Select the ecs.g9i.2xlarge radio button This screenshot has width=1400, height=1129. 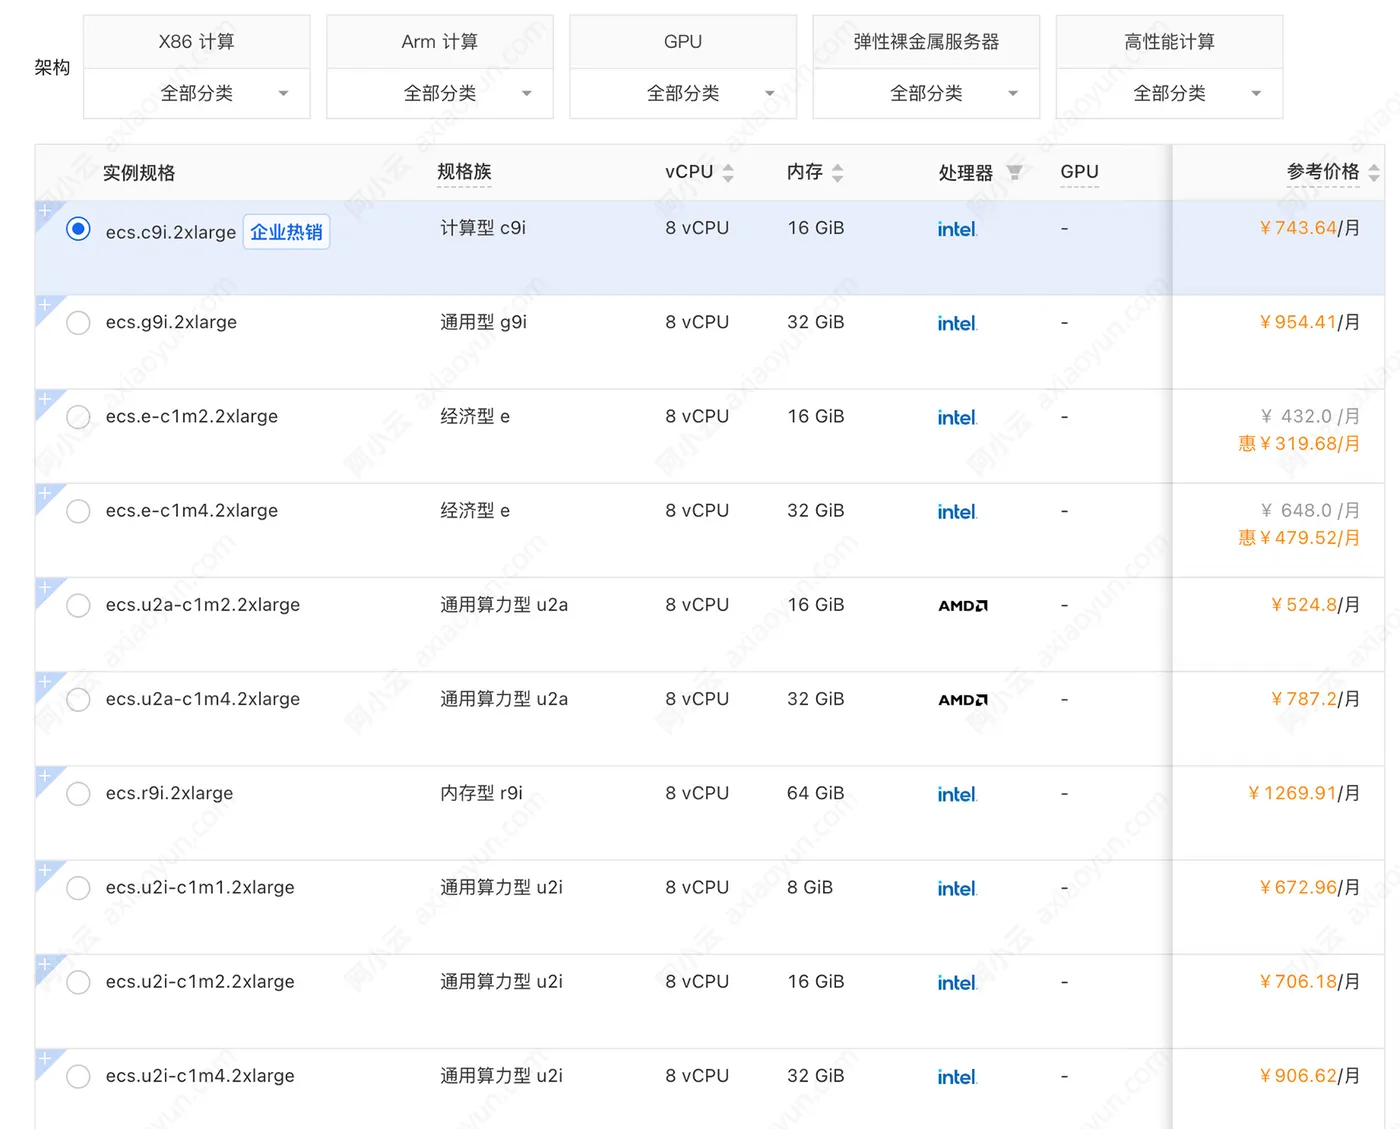[x=78, y=323]
